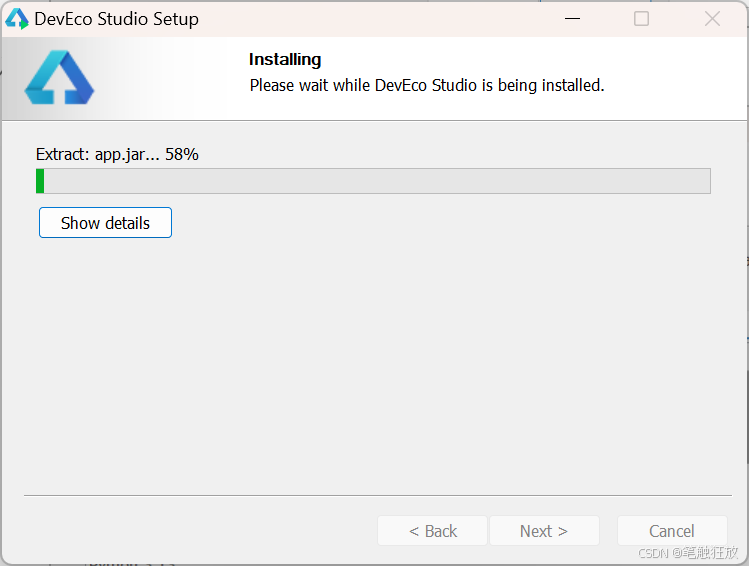The height and width of the screenshot is (566, 749).
Task: Click the CSDN watermark text at bottom right
Action: tap(688, 553)
